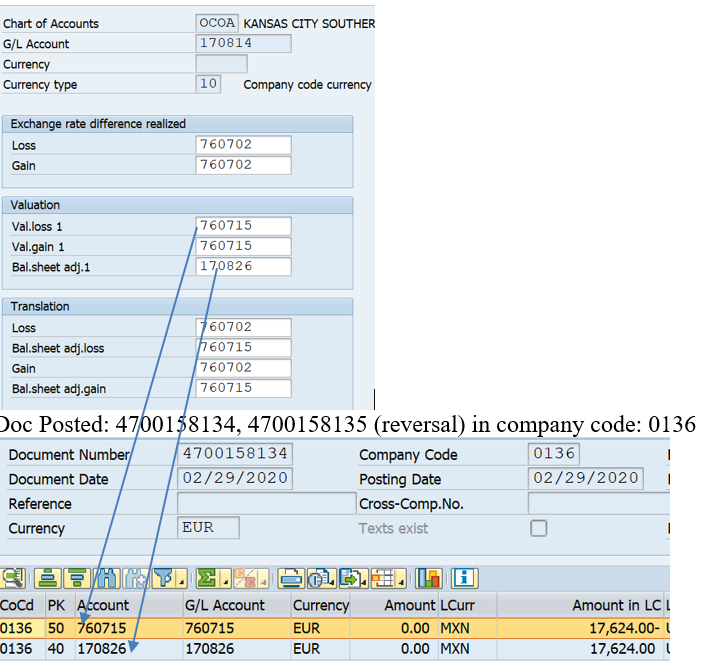The image size is (711, 661).
Task: Click the G/L Account column header
Action: [225, 605]
